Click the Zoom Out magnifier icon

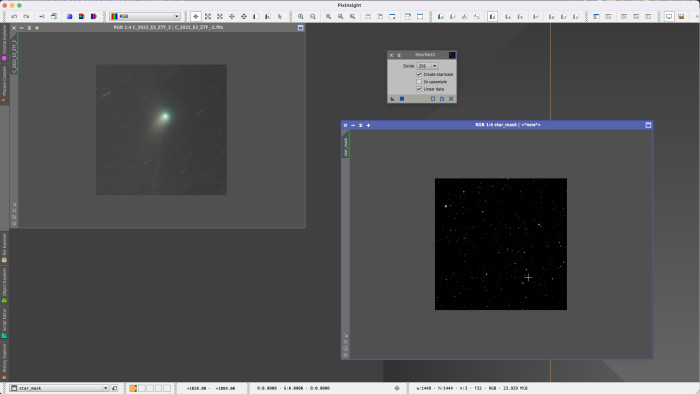tap(313, 17)
